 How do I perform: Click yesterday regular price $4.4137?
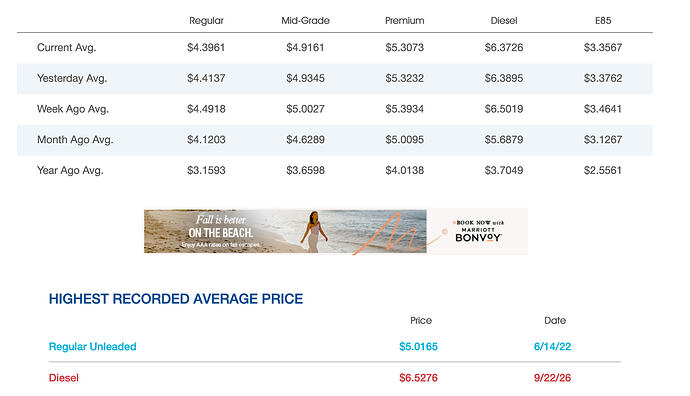click(206, 78)
